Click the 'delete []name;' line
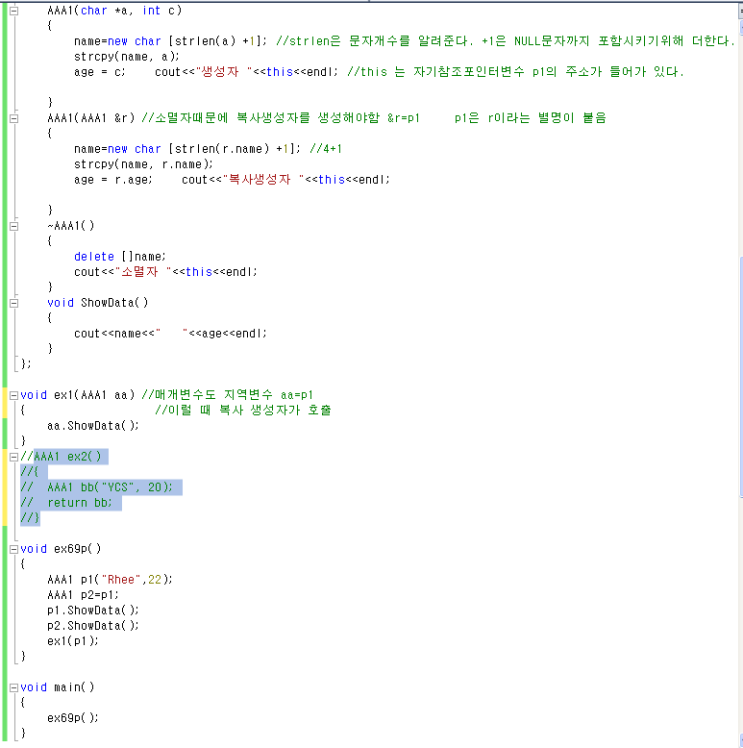Viewport: 743px width, 748px height. (120, 257)
